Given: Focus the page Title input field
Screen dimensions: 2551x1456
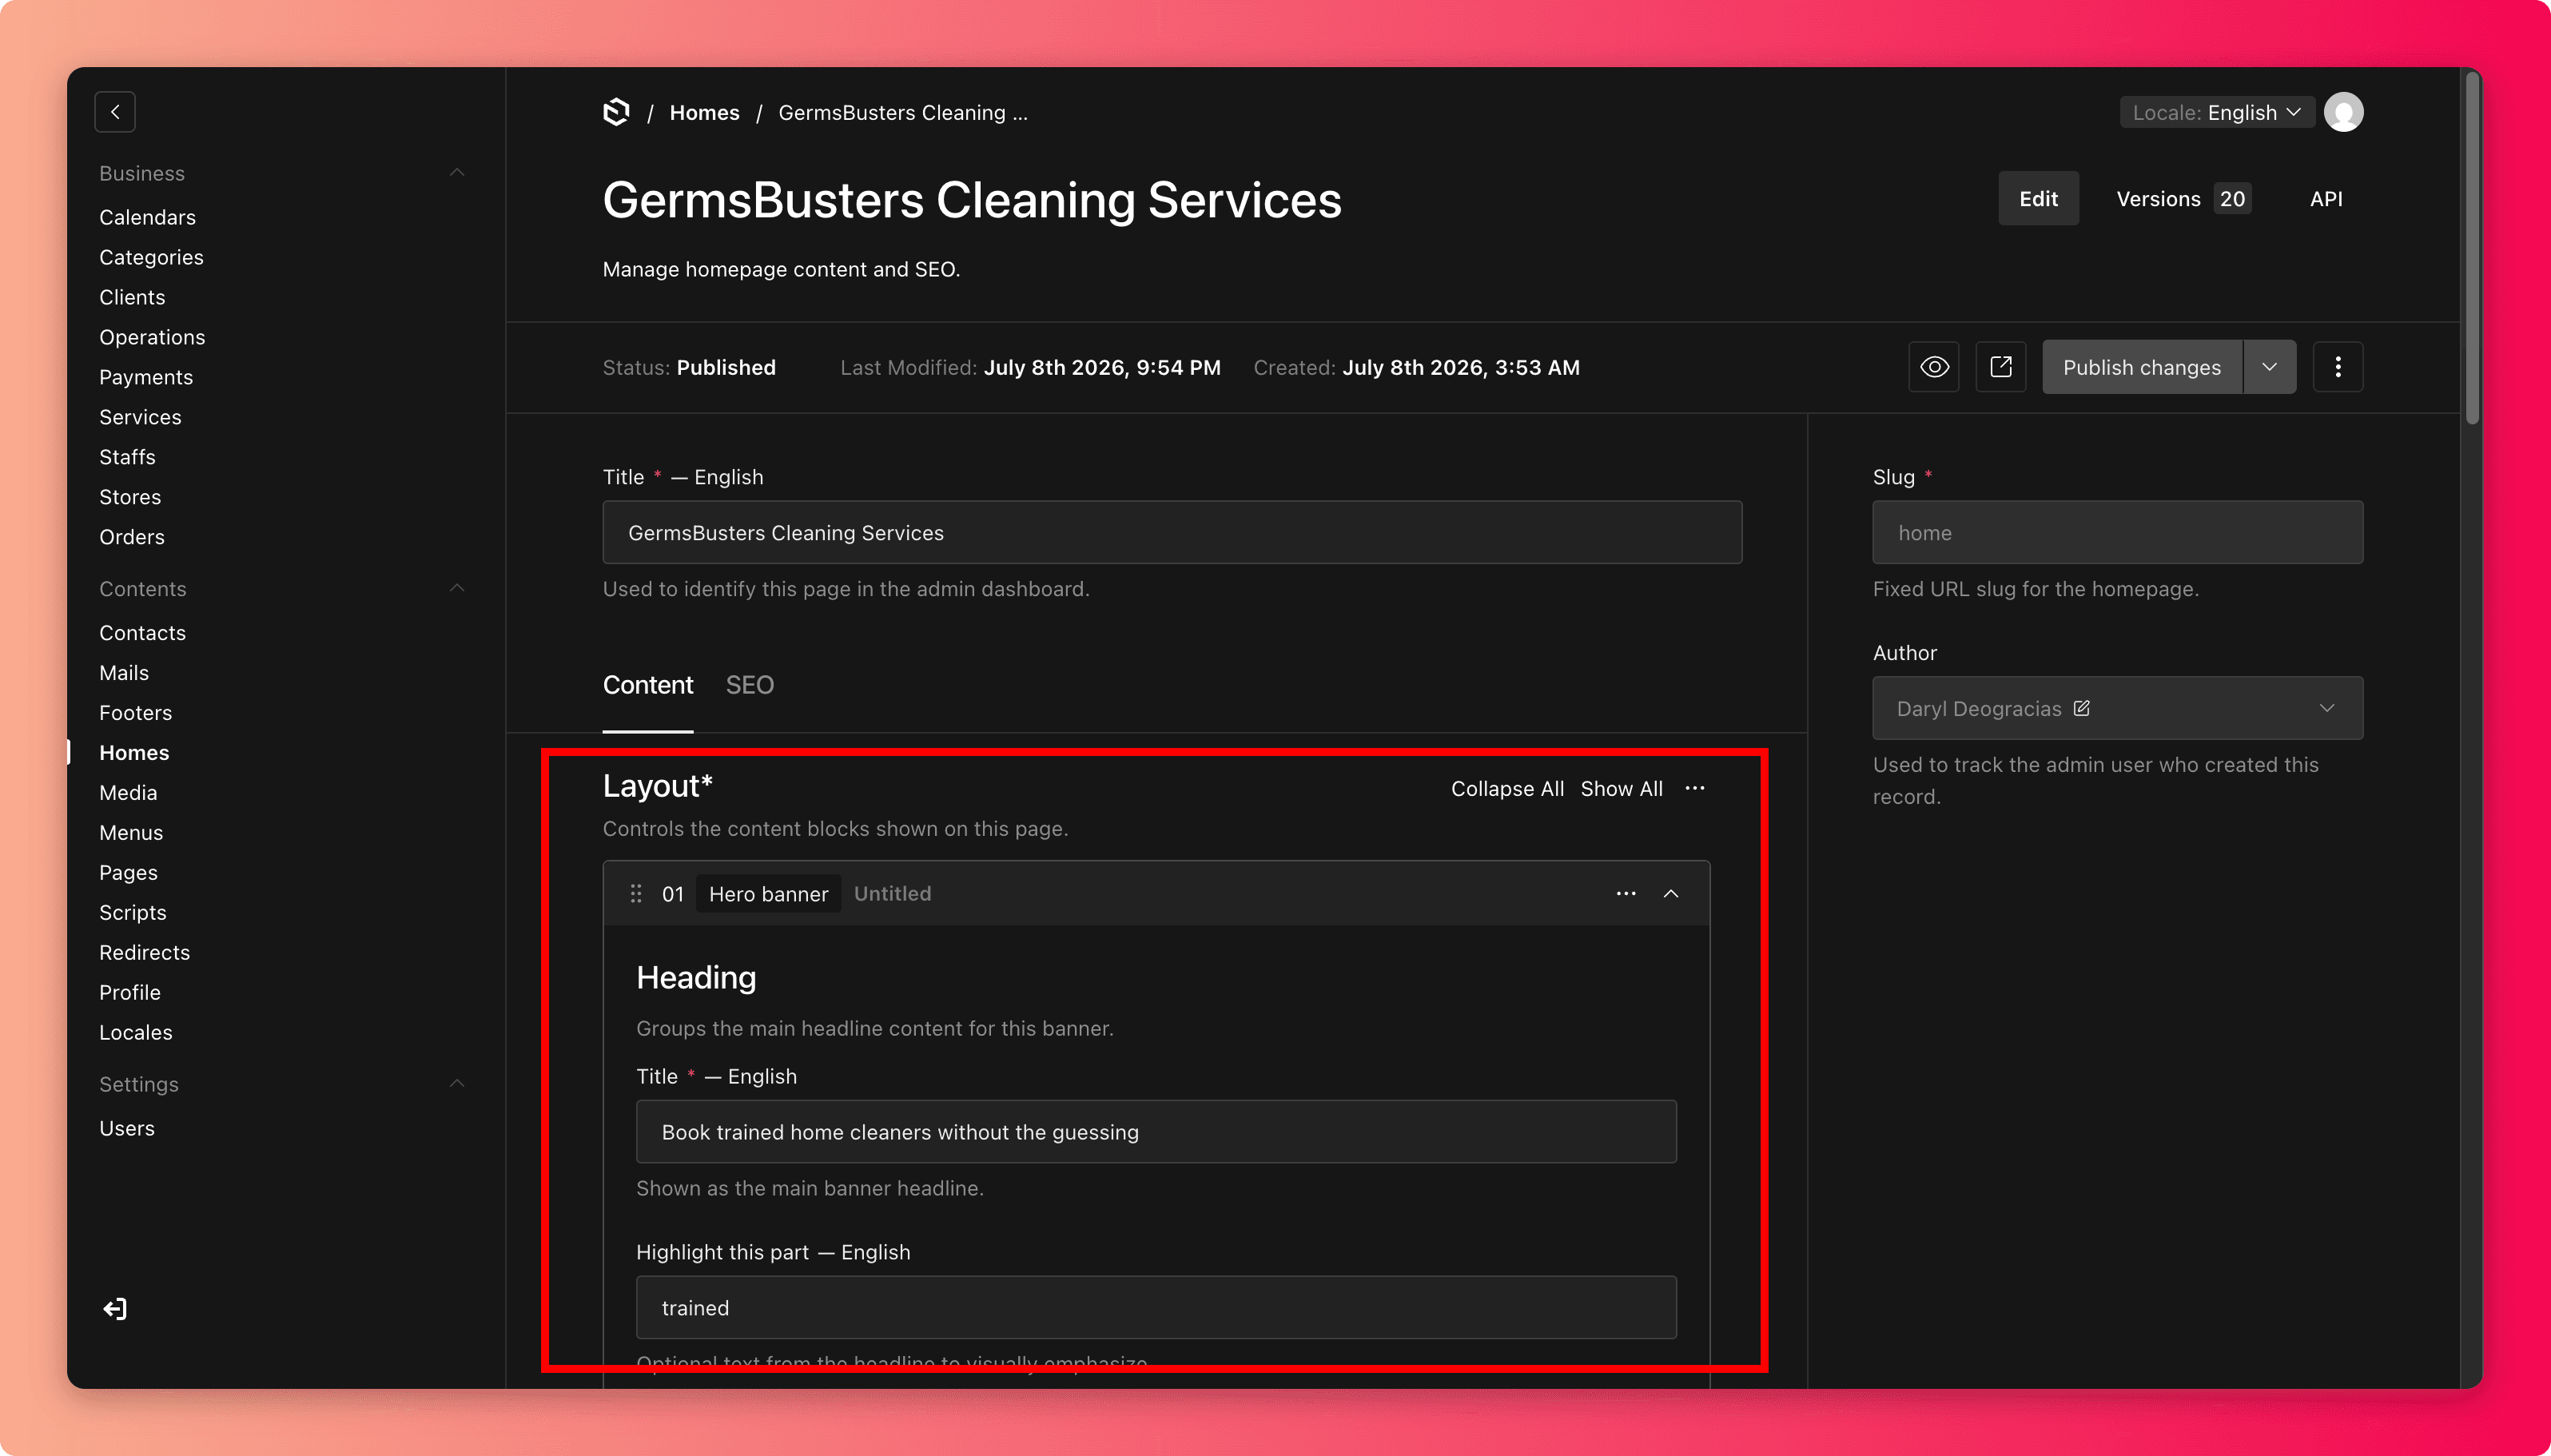Looking at the screenshot, I should (x=1172, y=532).
